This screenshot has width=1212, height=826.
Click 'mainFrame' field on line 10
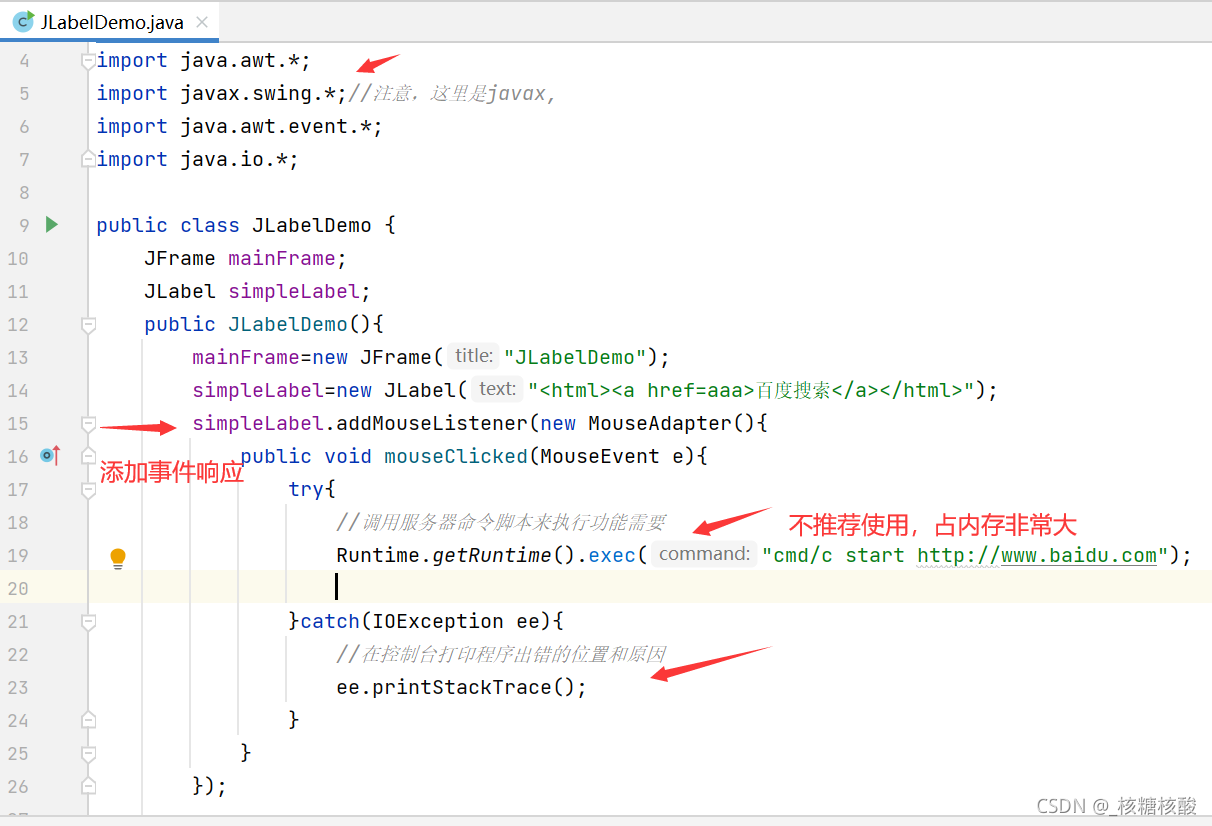pos(281,258)
